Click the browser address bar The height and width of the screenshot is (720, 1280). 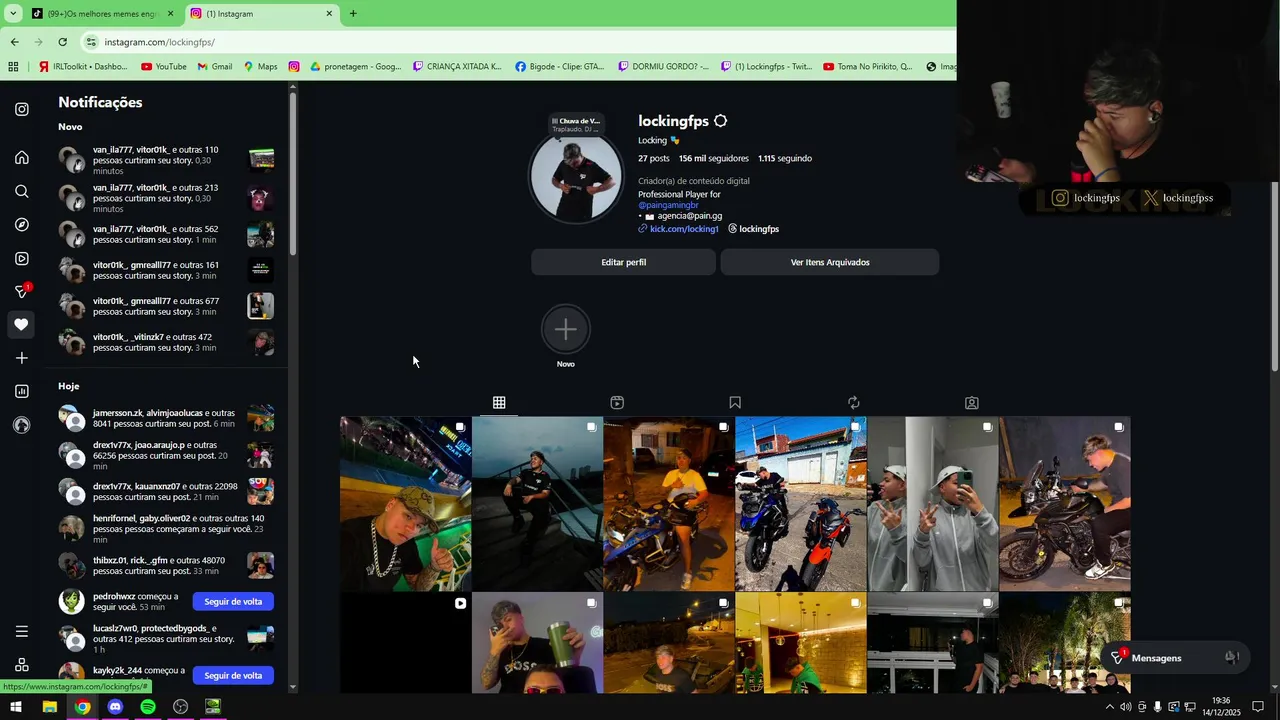[520, 42]
